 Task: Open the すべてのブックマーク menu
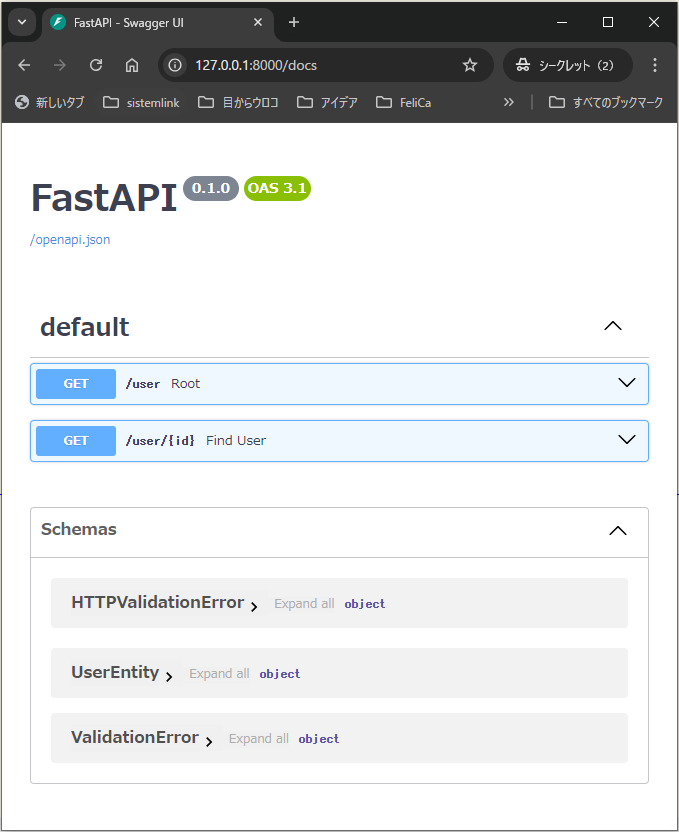pyautogui.click(x=601, y=101)
